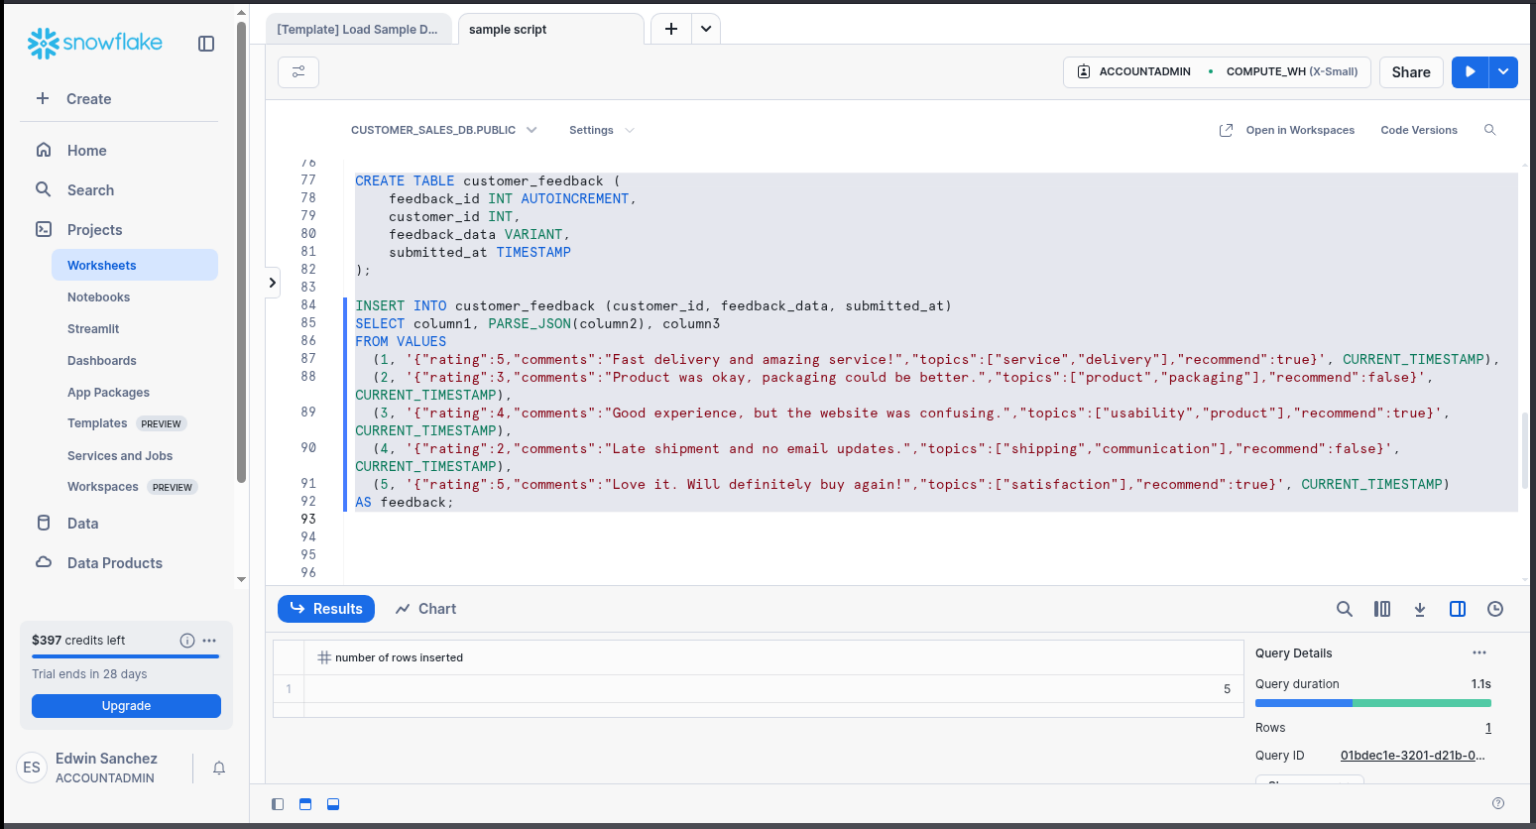Screen dimensions: 1536x829
Task: Toggle the left panel layout at the bottom
Action: pos(278,804)
